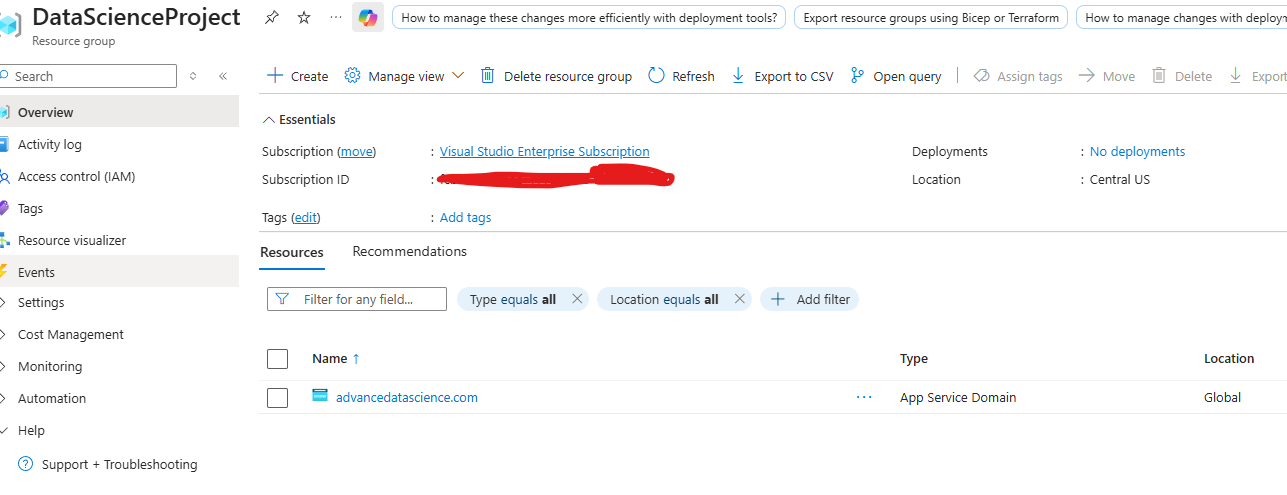
Task: Favorite the resource group with the star icon
Action: coord(304,18)
